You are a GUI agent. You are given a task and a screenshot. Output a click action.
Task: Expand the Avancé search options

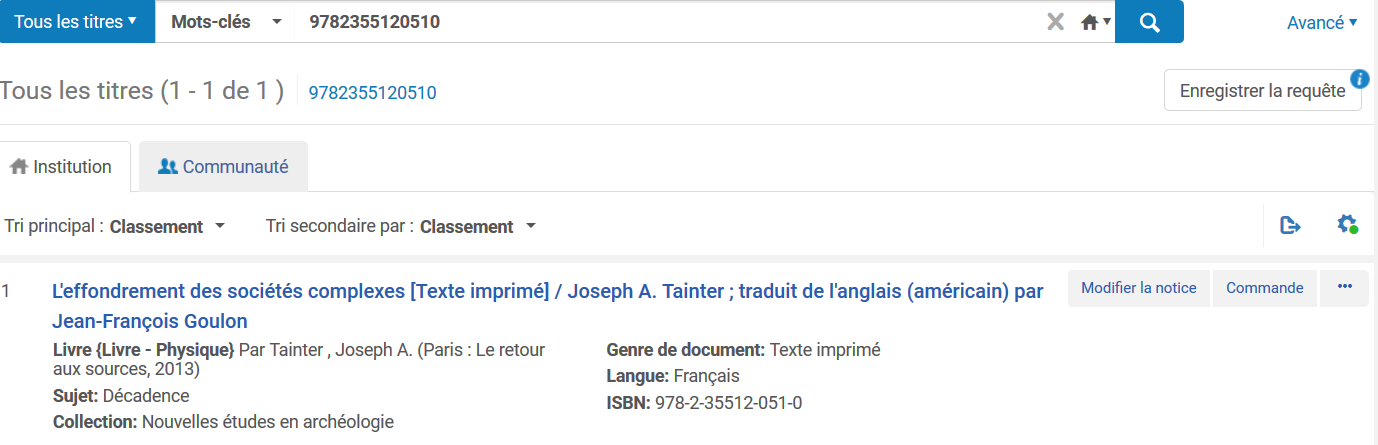point(1321,22)
